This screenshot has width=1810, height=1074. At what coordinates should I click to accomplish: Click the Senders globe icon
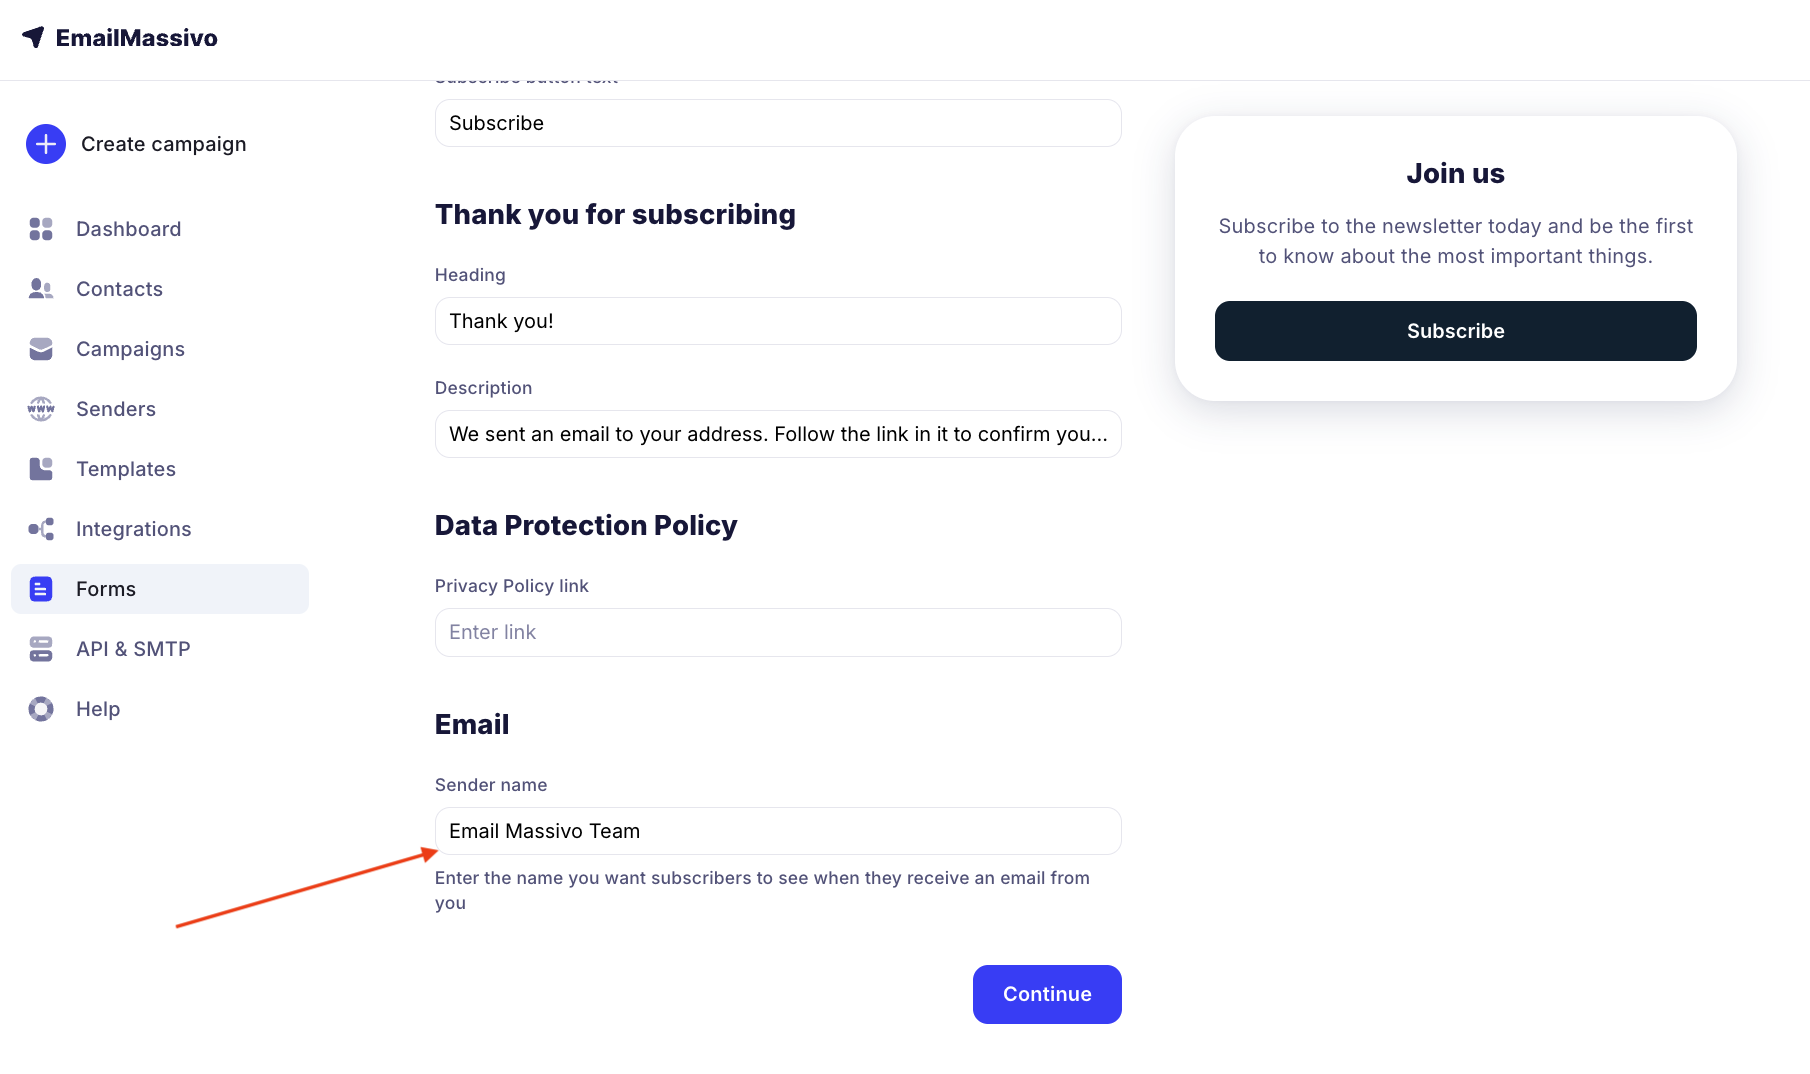point(41,409)
